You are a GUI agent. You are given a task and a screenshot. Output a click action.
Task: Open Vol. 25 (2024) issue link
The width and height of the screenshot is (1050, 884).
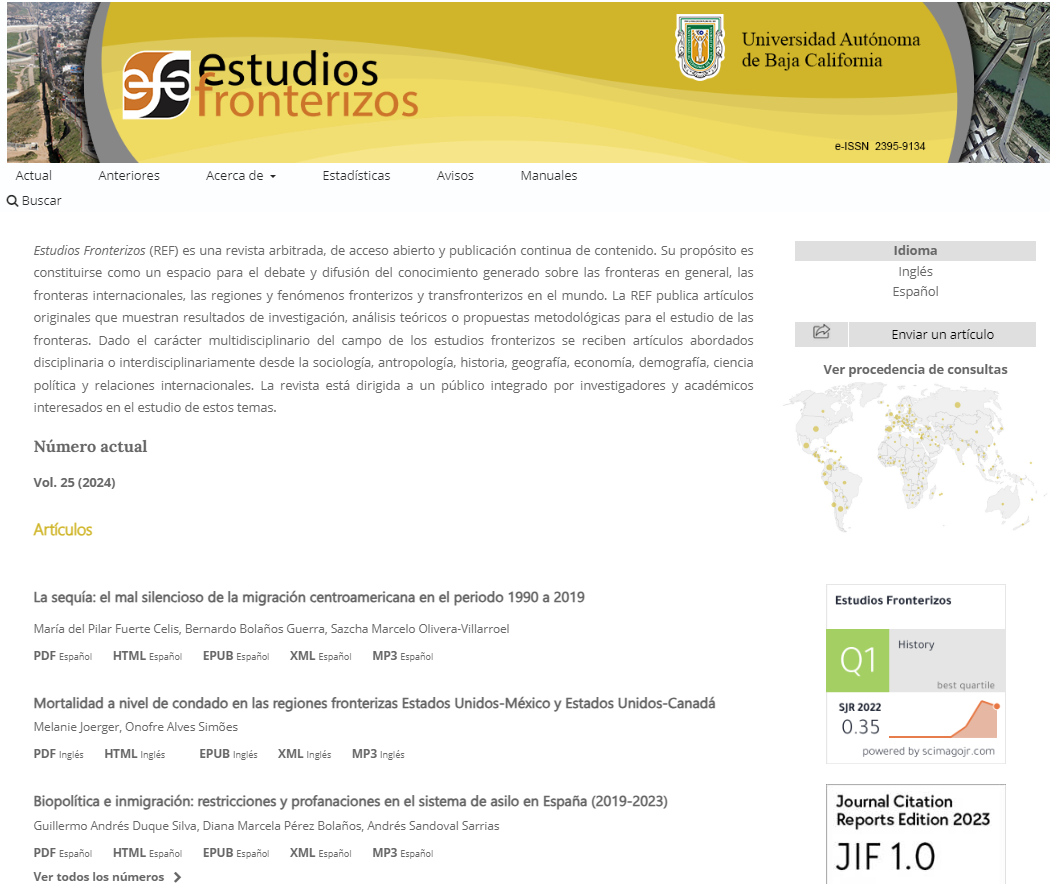tap(74, 483)
